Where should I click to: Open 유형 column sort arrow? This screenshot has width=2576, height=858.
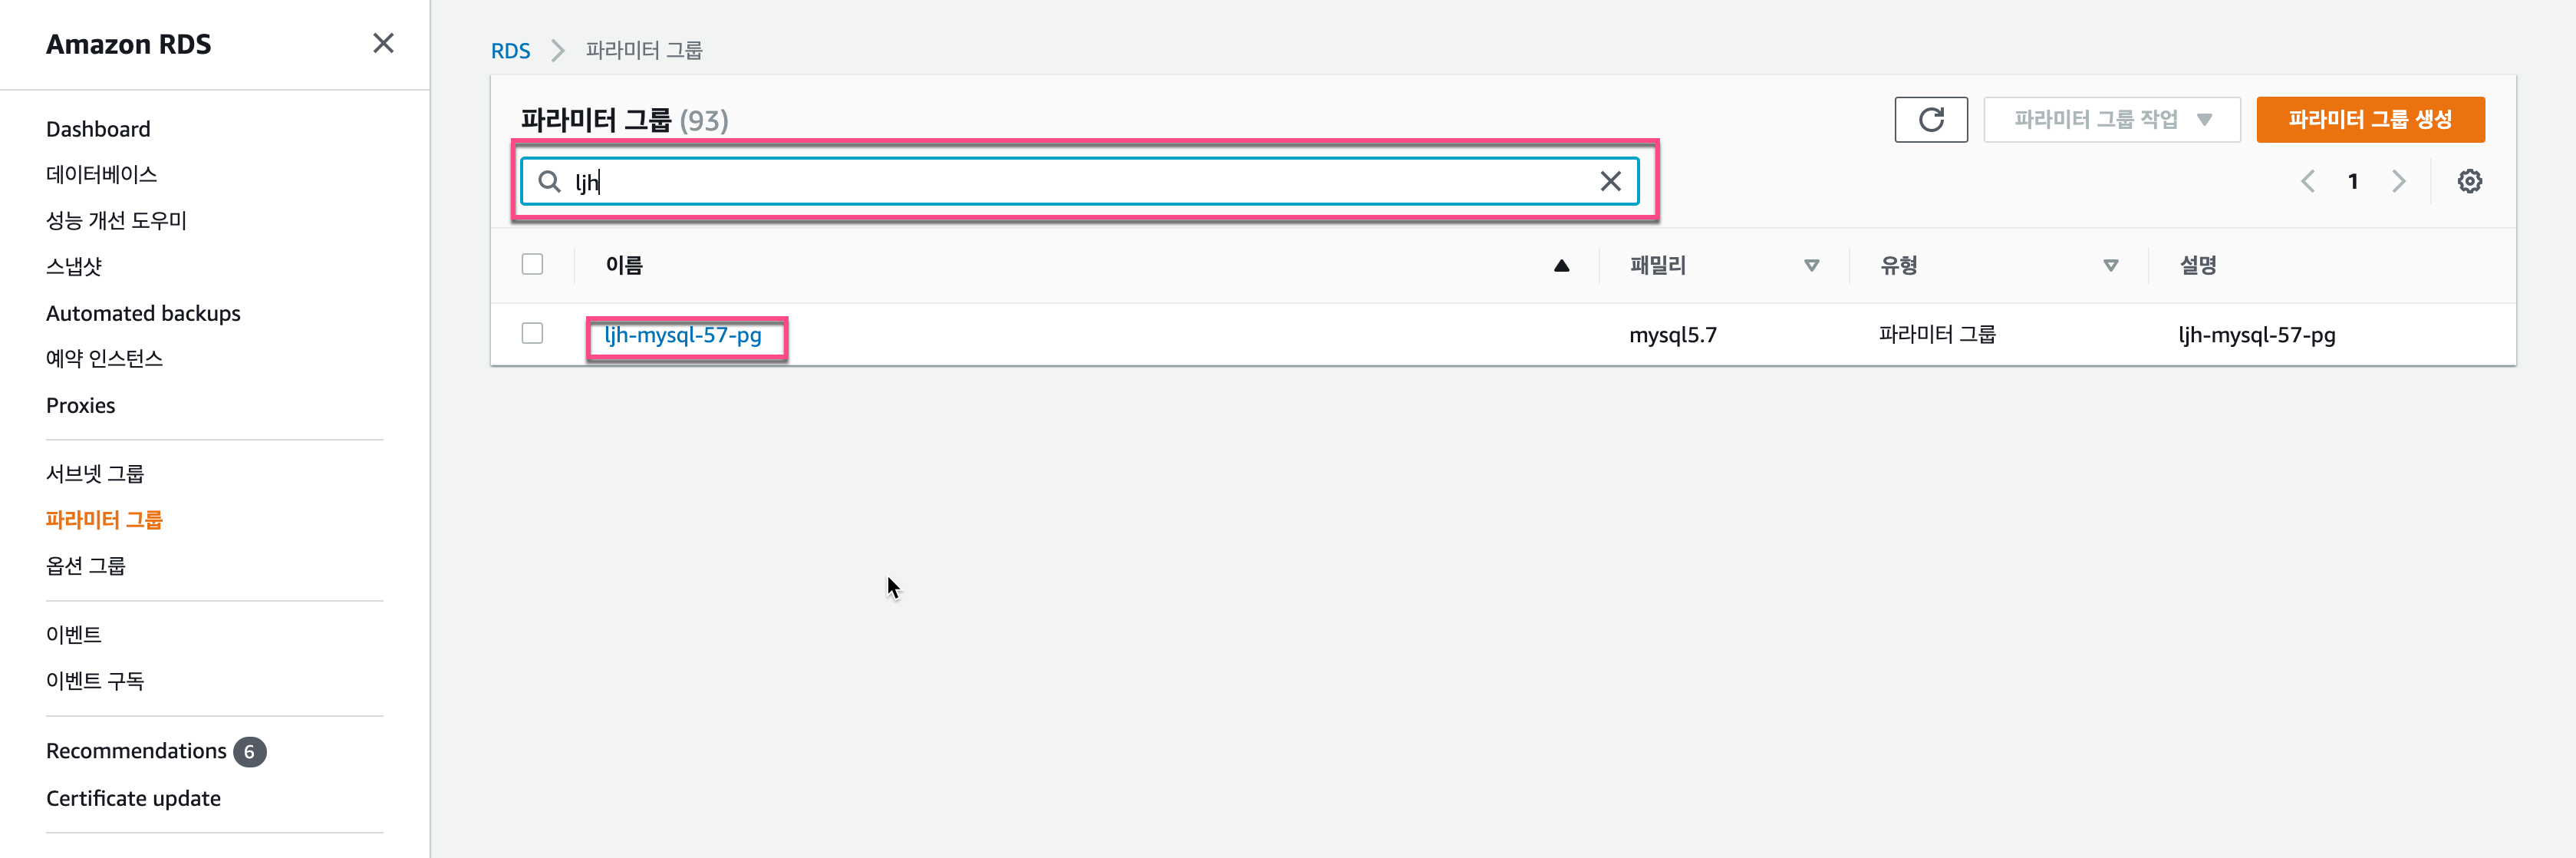2110,265
